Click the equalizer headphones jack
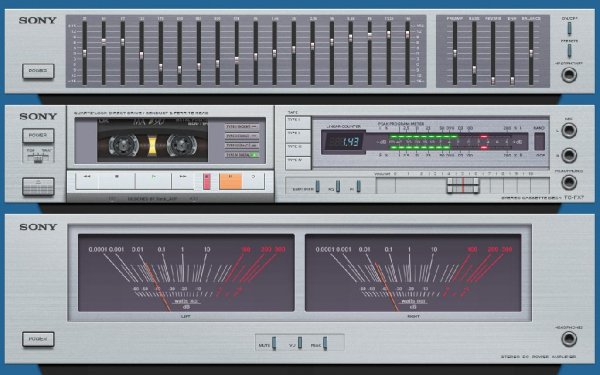The height and width of the screenshot is (375, 600). [569, 75]
